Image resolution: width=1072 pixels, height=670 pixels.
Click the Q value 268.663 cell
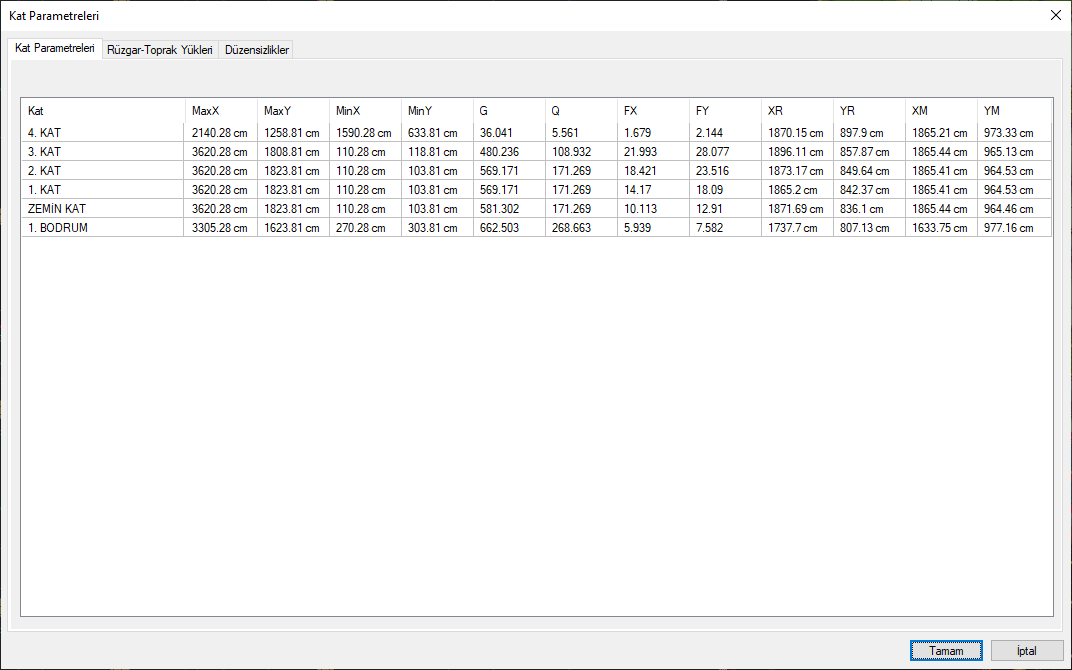572,228
